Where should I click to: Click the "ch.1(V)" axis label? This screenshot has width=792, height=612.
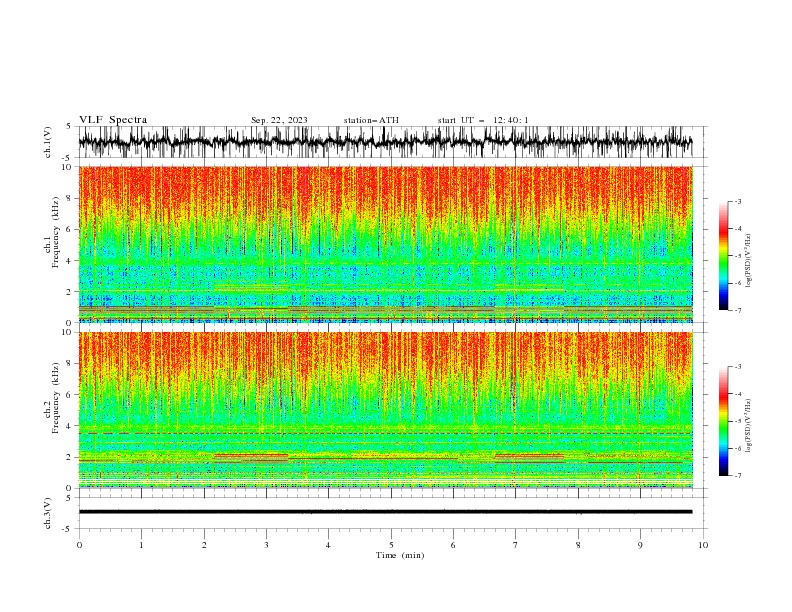48,142
